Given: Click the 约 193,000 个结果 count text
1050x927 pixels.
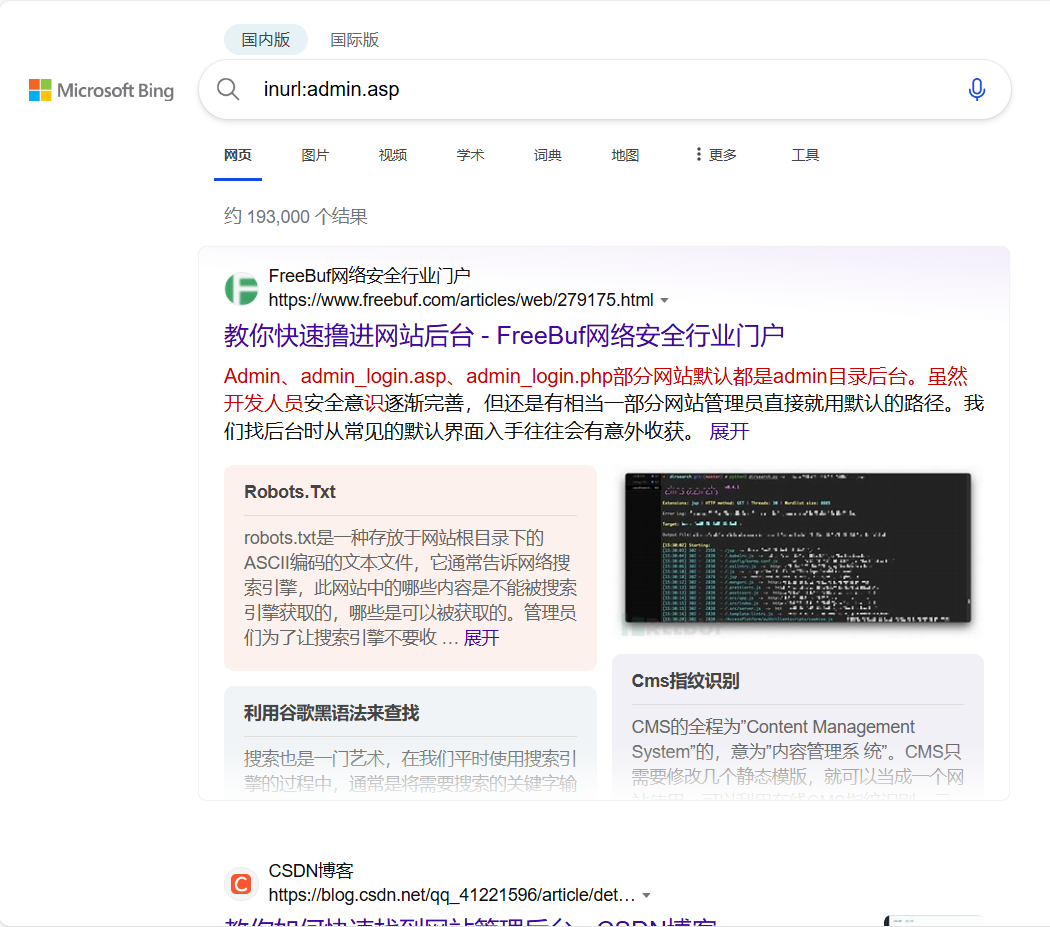Looking at the screenshot, I should 295,216.
